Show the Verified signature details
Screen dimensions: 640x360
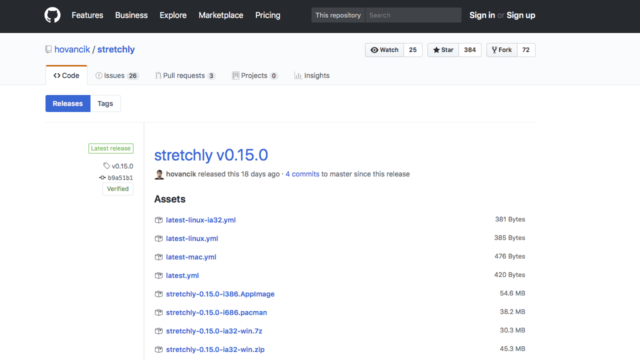click(118, 189)
